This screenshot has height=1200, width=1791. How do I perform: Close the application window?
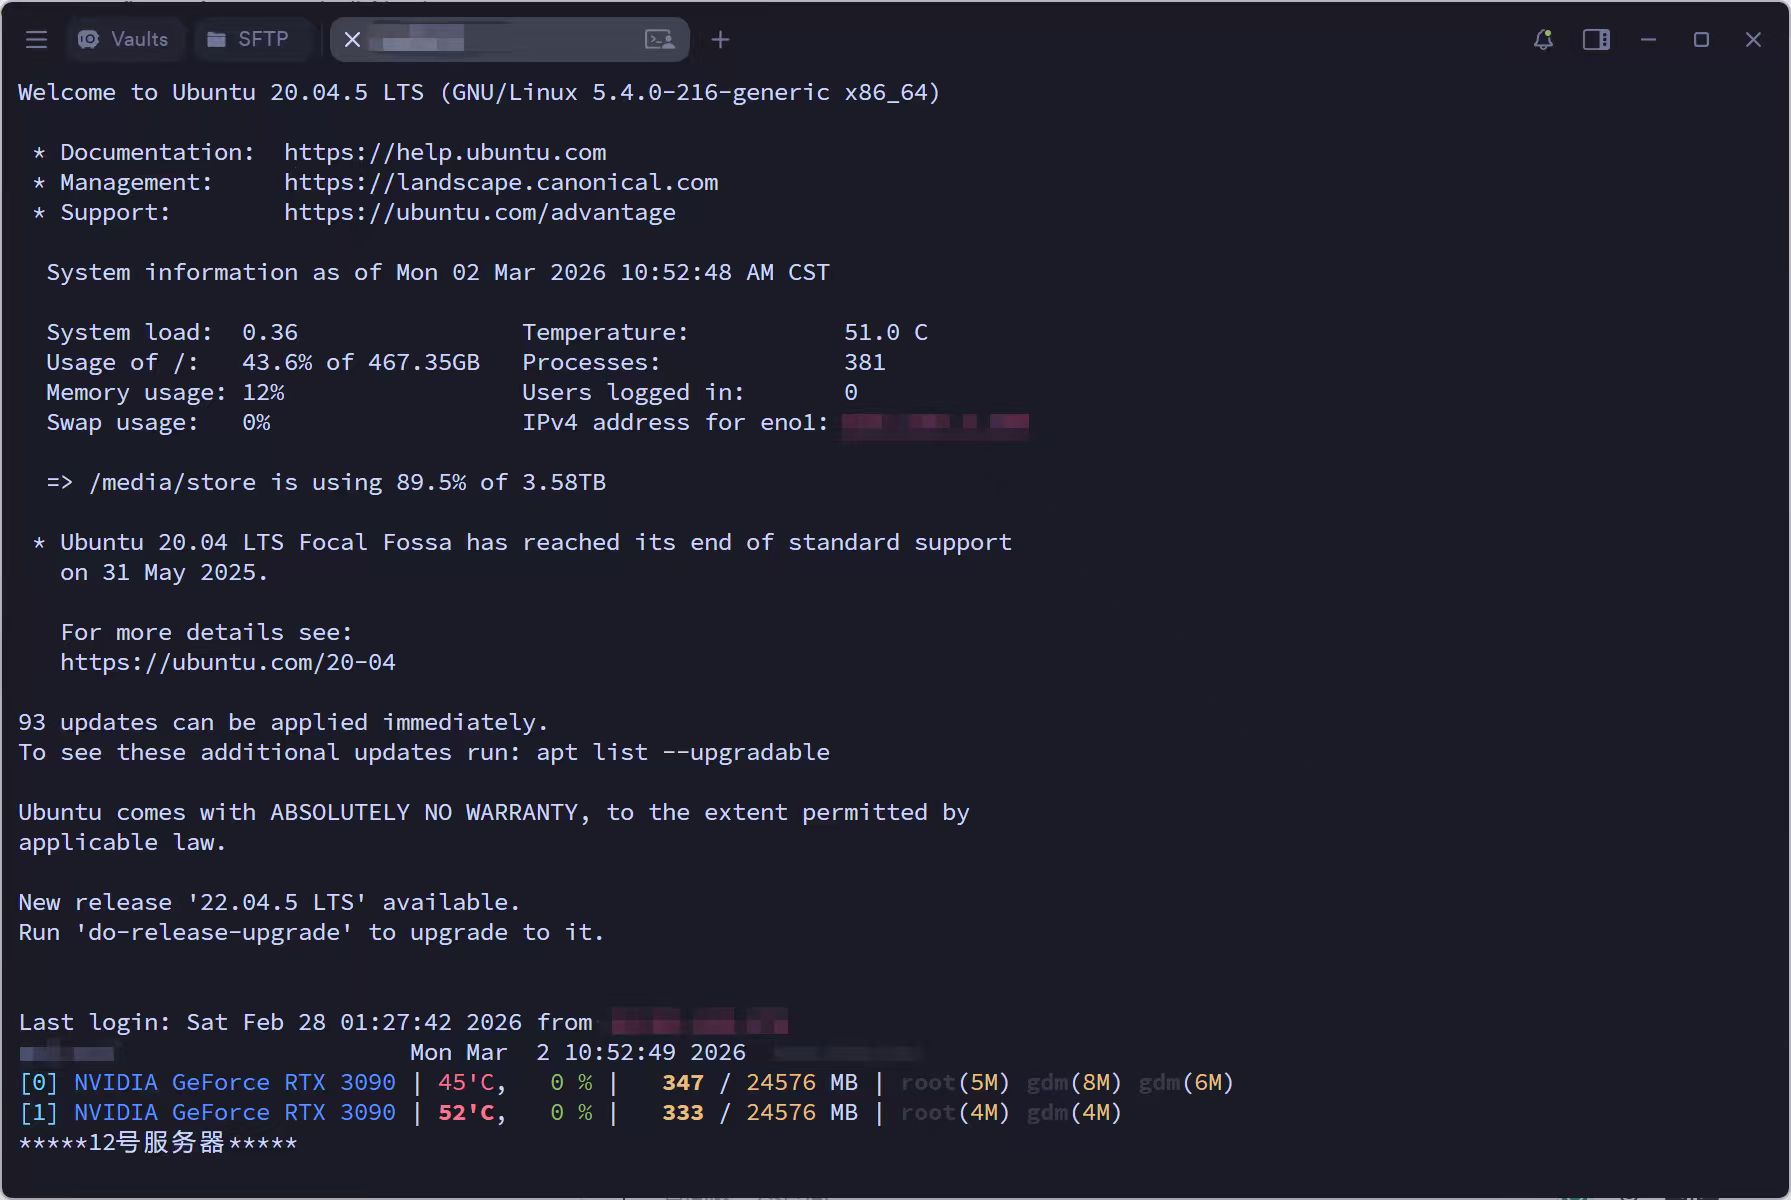(1753, 40)
